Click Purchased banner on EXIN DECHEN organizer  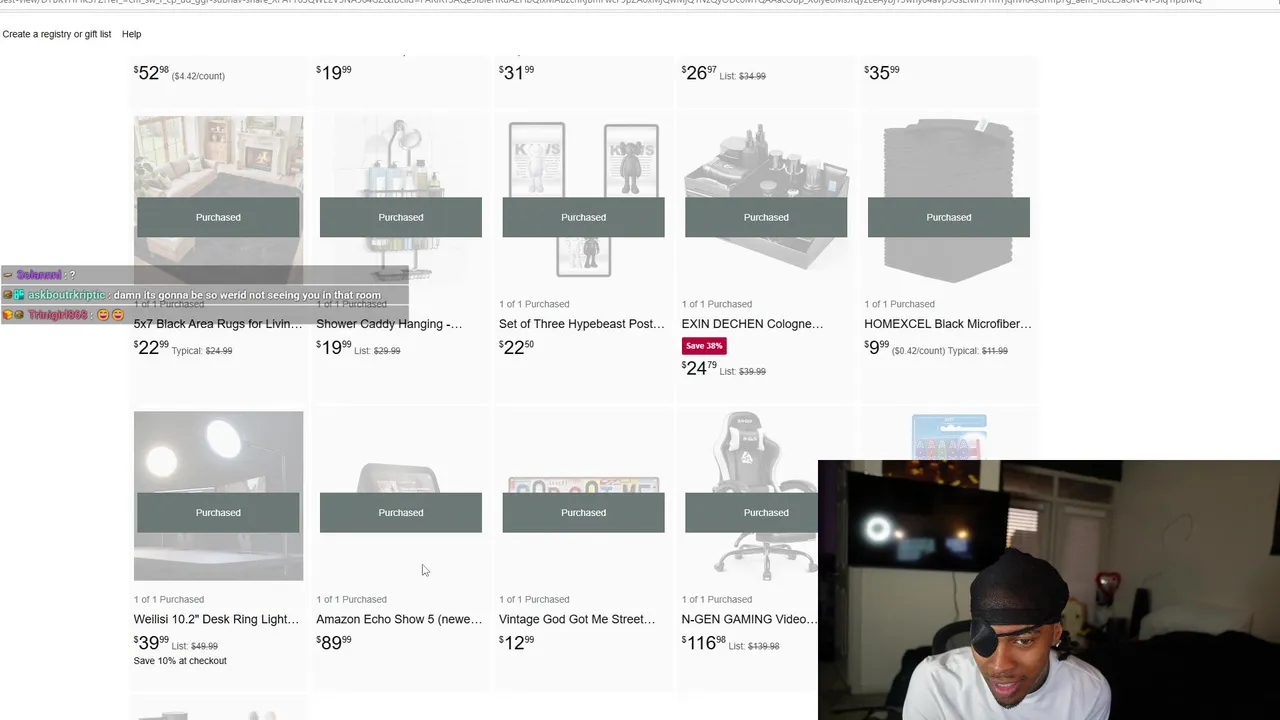click(x=766, y=217)
